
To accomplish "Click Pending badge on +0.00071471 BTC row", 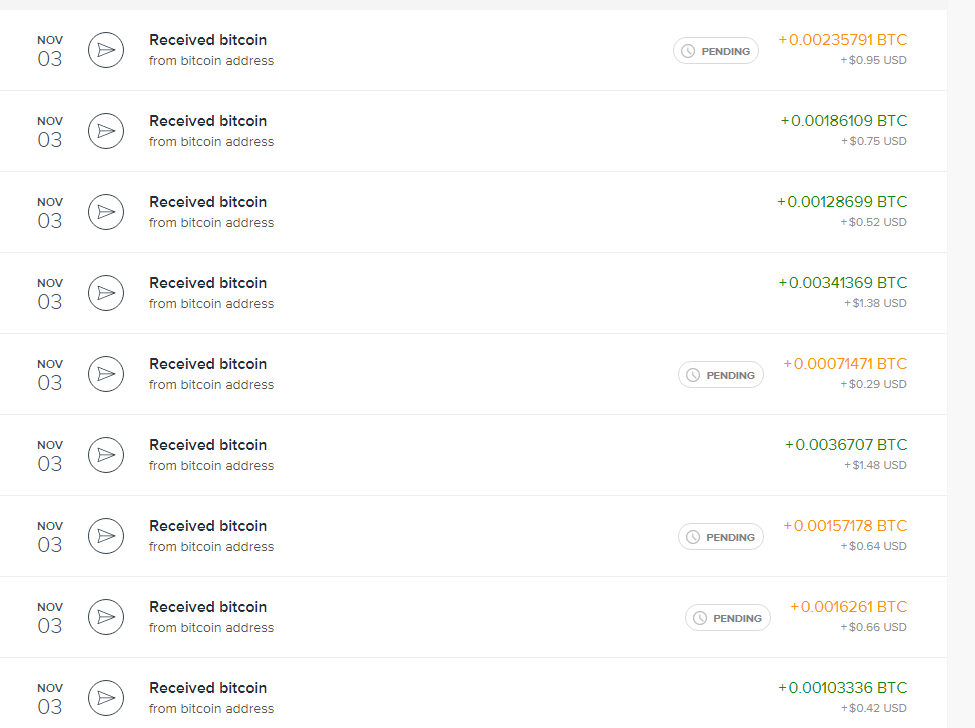I will tap(721, 375).
